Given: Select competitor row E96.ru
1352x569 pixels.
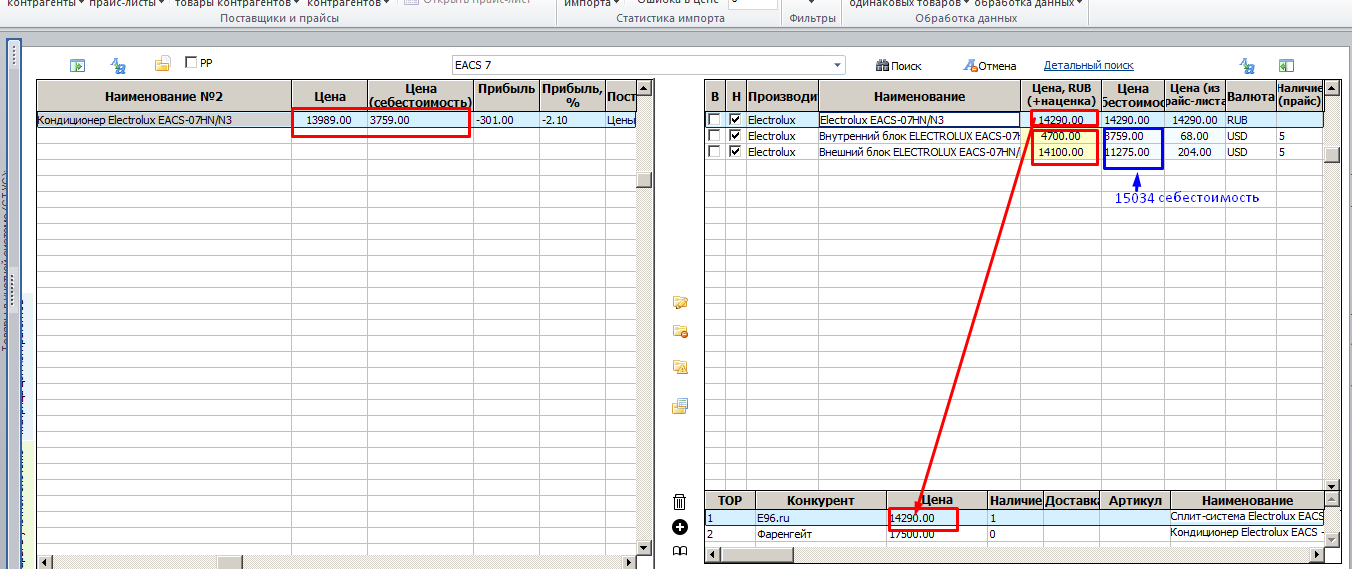Looking at the screenshot, I should [x=1015, y=518].
